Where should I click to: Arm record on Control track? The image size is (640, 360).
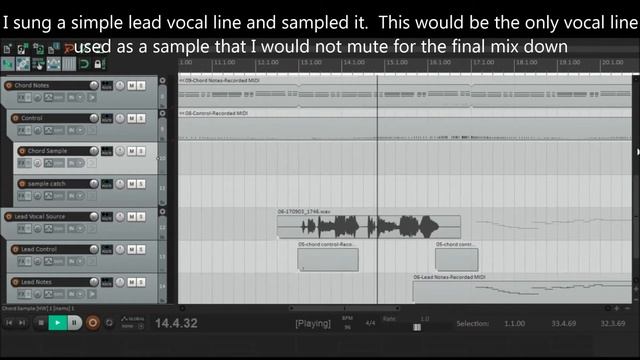pyautogui.click(x=15, y=118)
